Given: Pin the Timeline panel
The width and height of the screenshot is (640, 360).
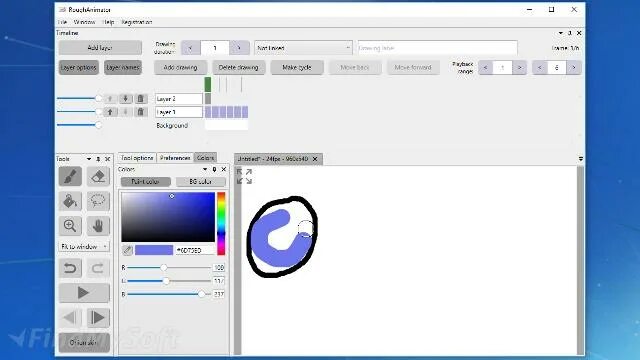Looking at the screenshot, I should (x=570, y=33).
